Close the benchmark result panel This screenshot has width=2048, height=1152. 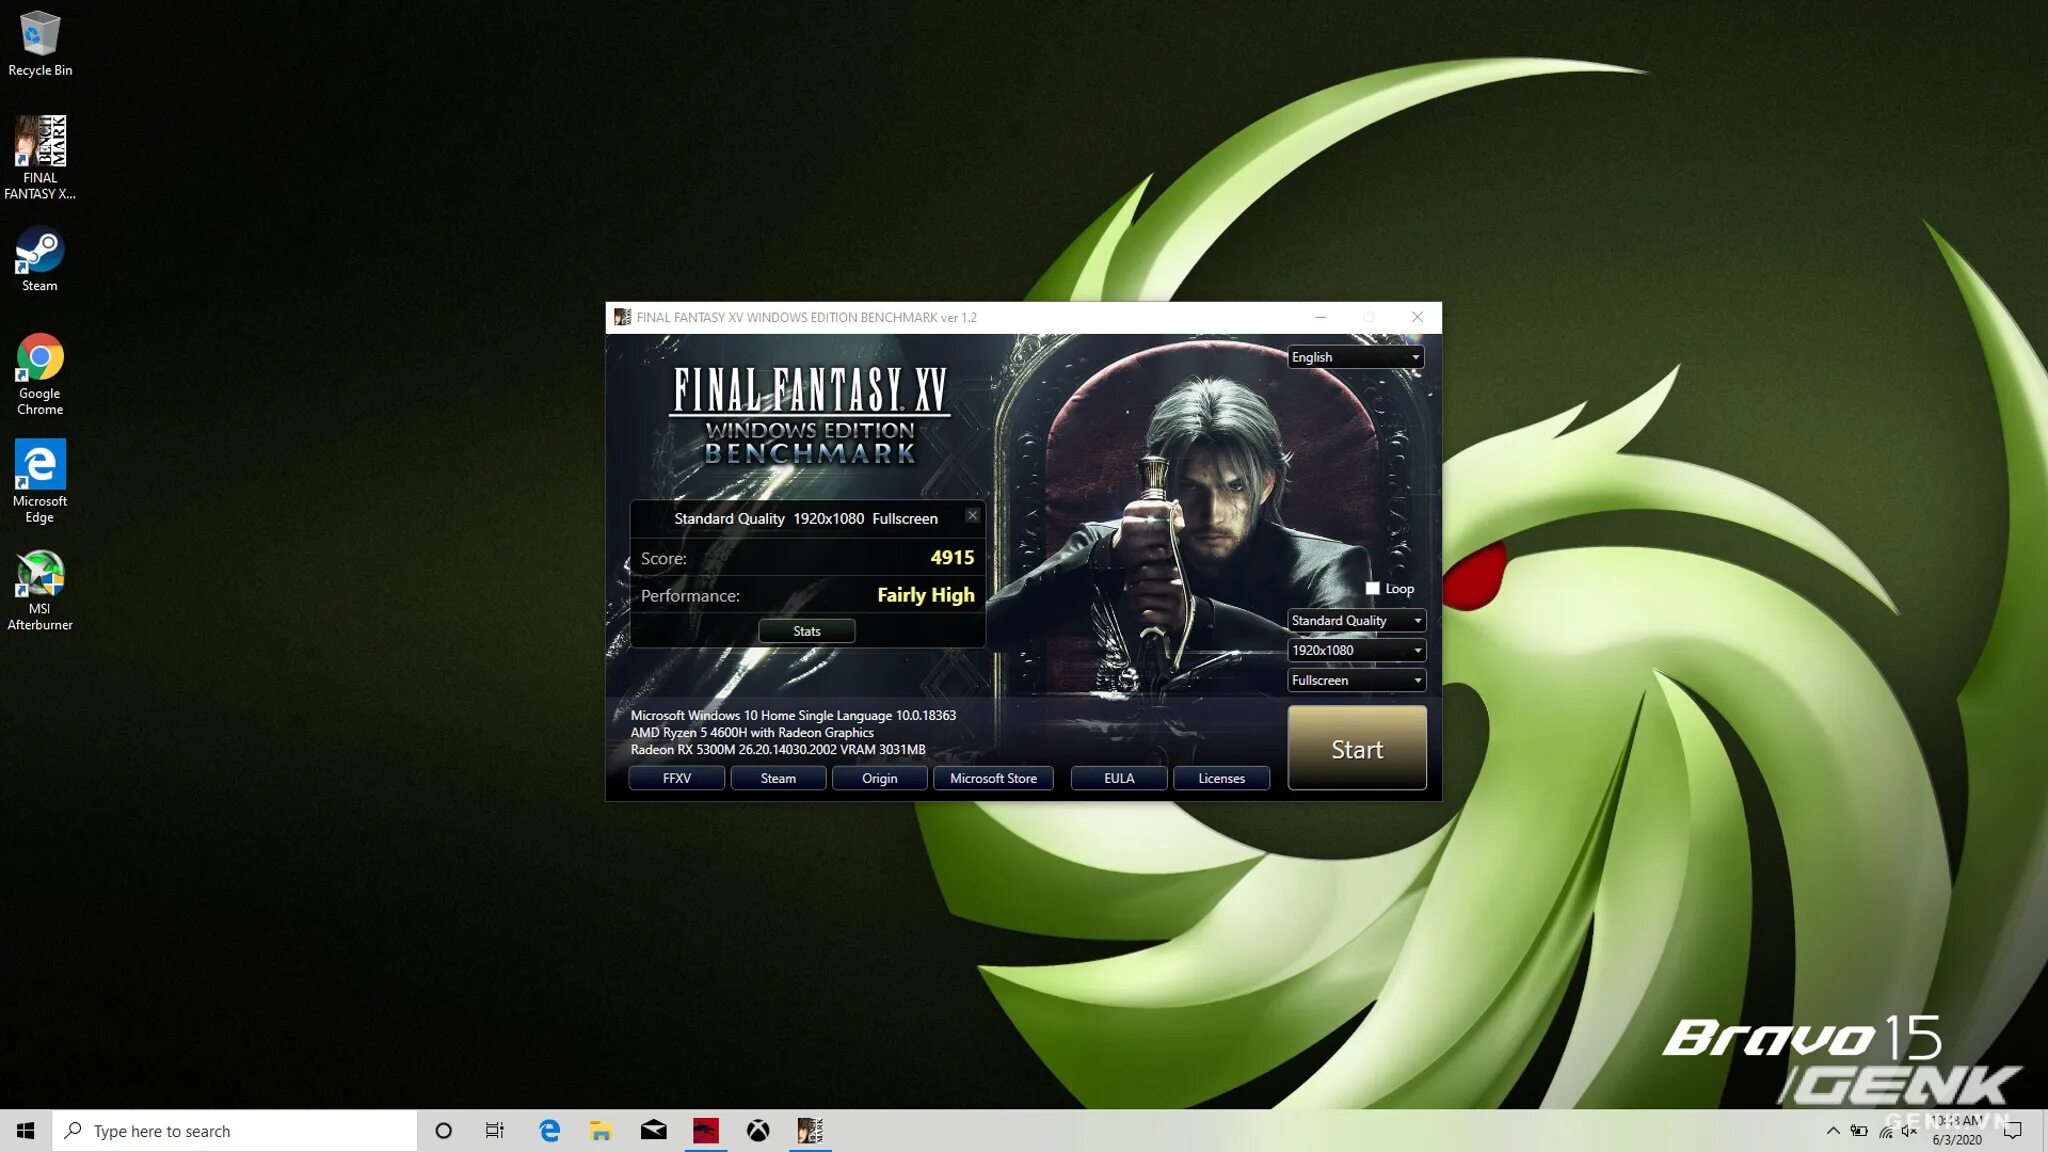coord(972,516)
